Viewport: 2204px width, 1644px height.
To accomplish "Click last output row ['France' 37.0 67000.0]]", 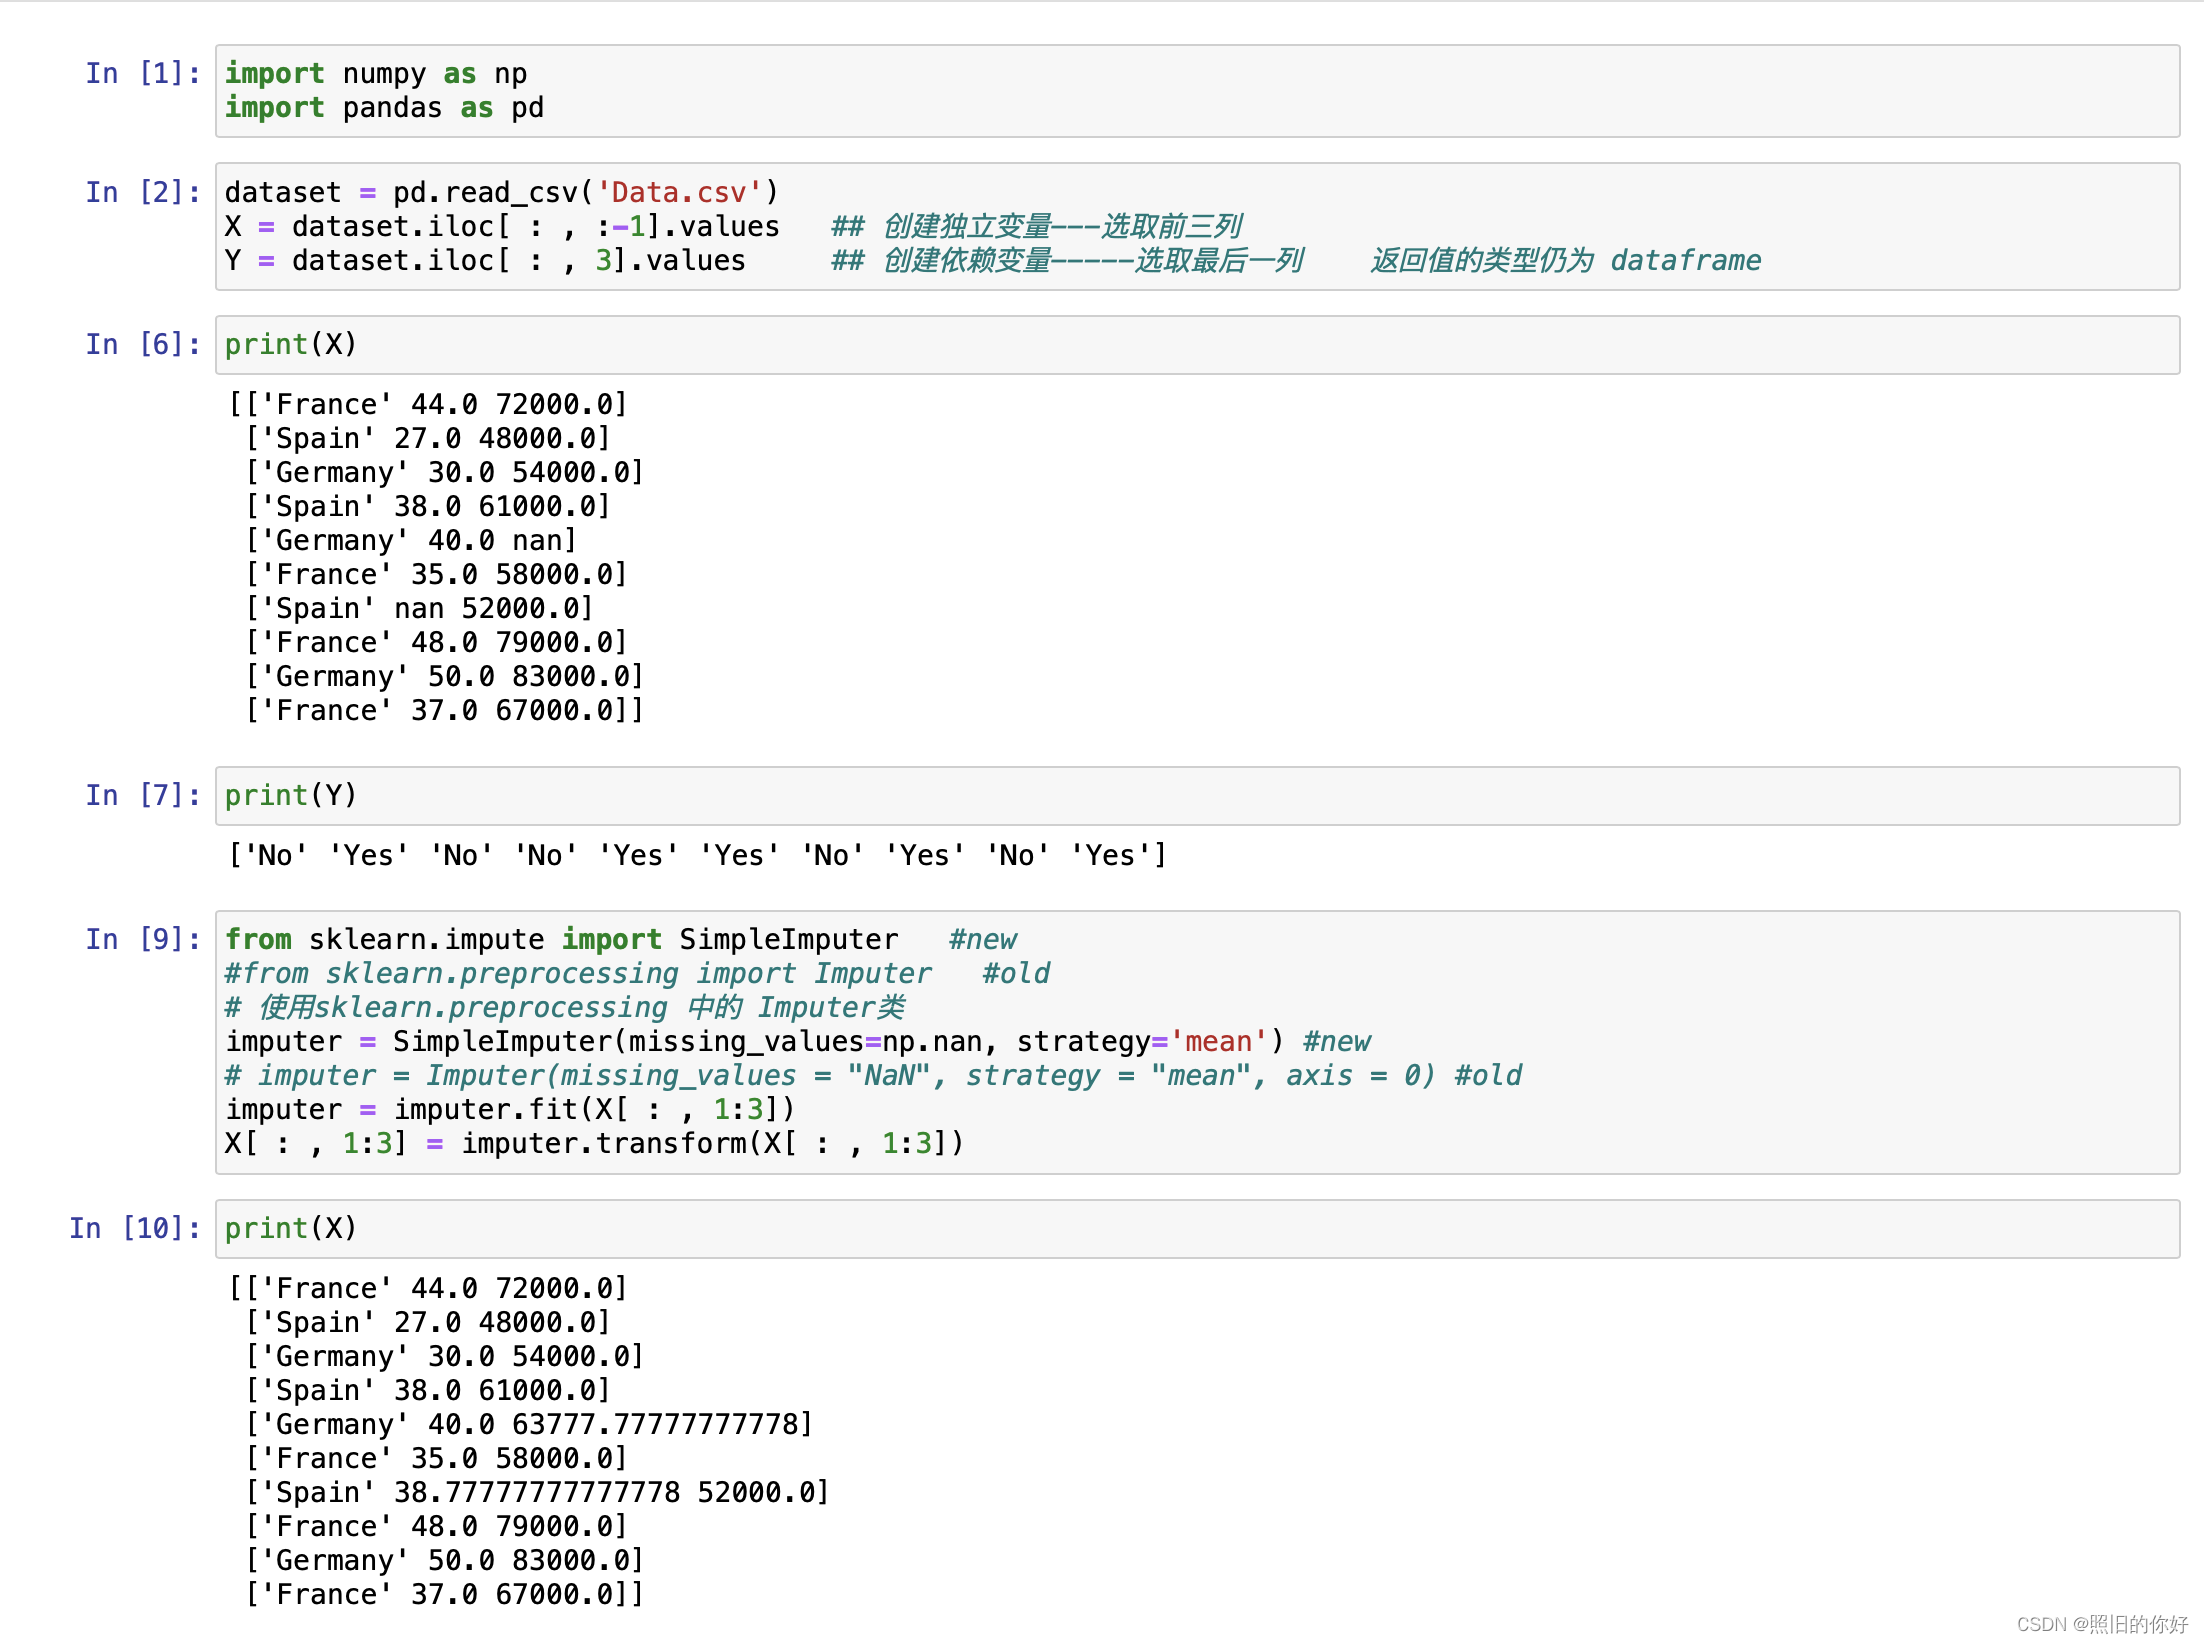I will [445, 1595].
